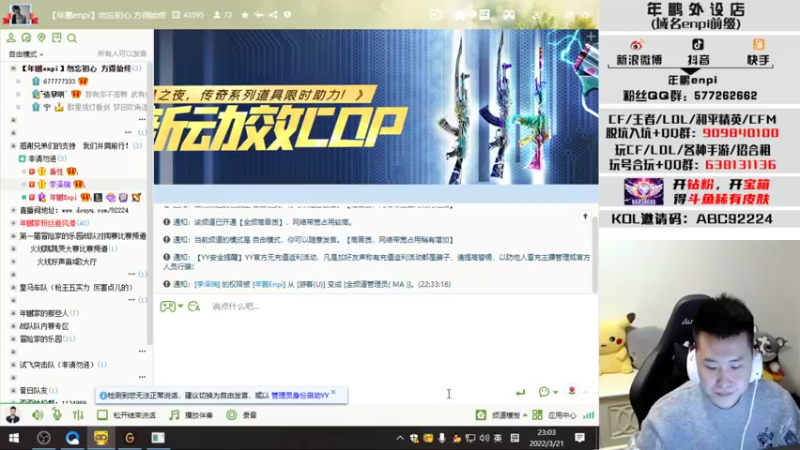Screen dimensions: 800x450
Task: Click 播放伴奏 music accompaniment button
Action: [191, 415]
